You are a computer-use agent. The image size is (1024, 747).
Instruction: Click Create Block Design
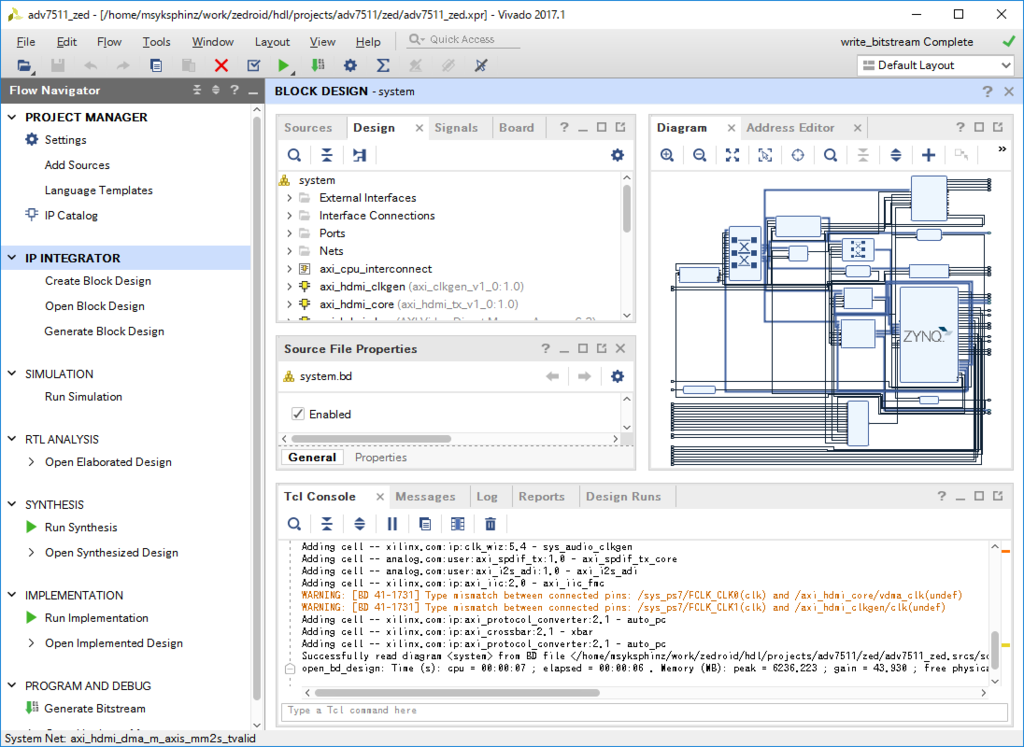(x=98, y=281)
